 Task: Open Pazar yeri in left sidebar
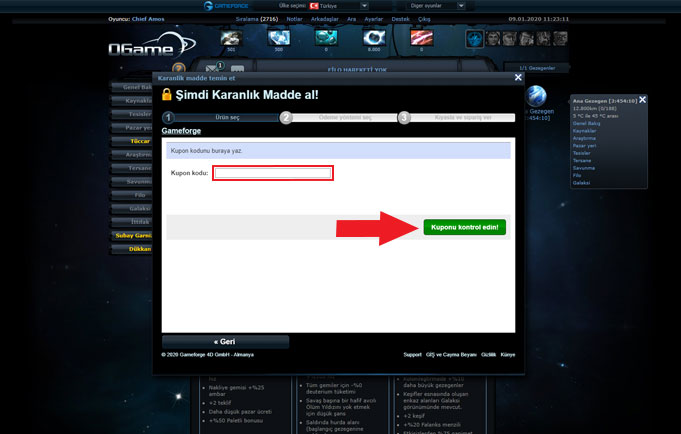132,128
